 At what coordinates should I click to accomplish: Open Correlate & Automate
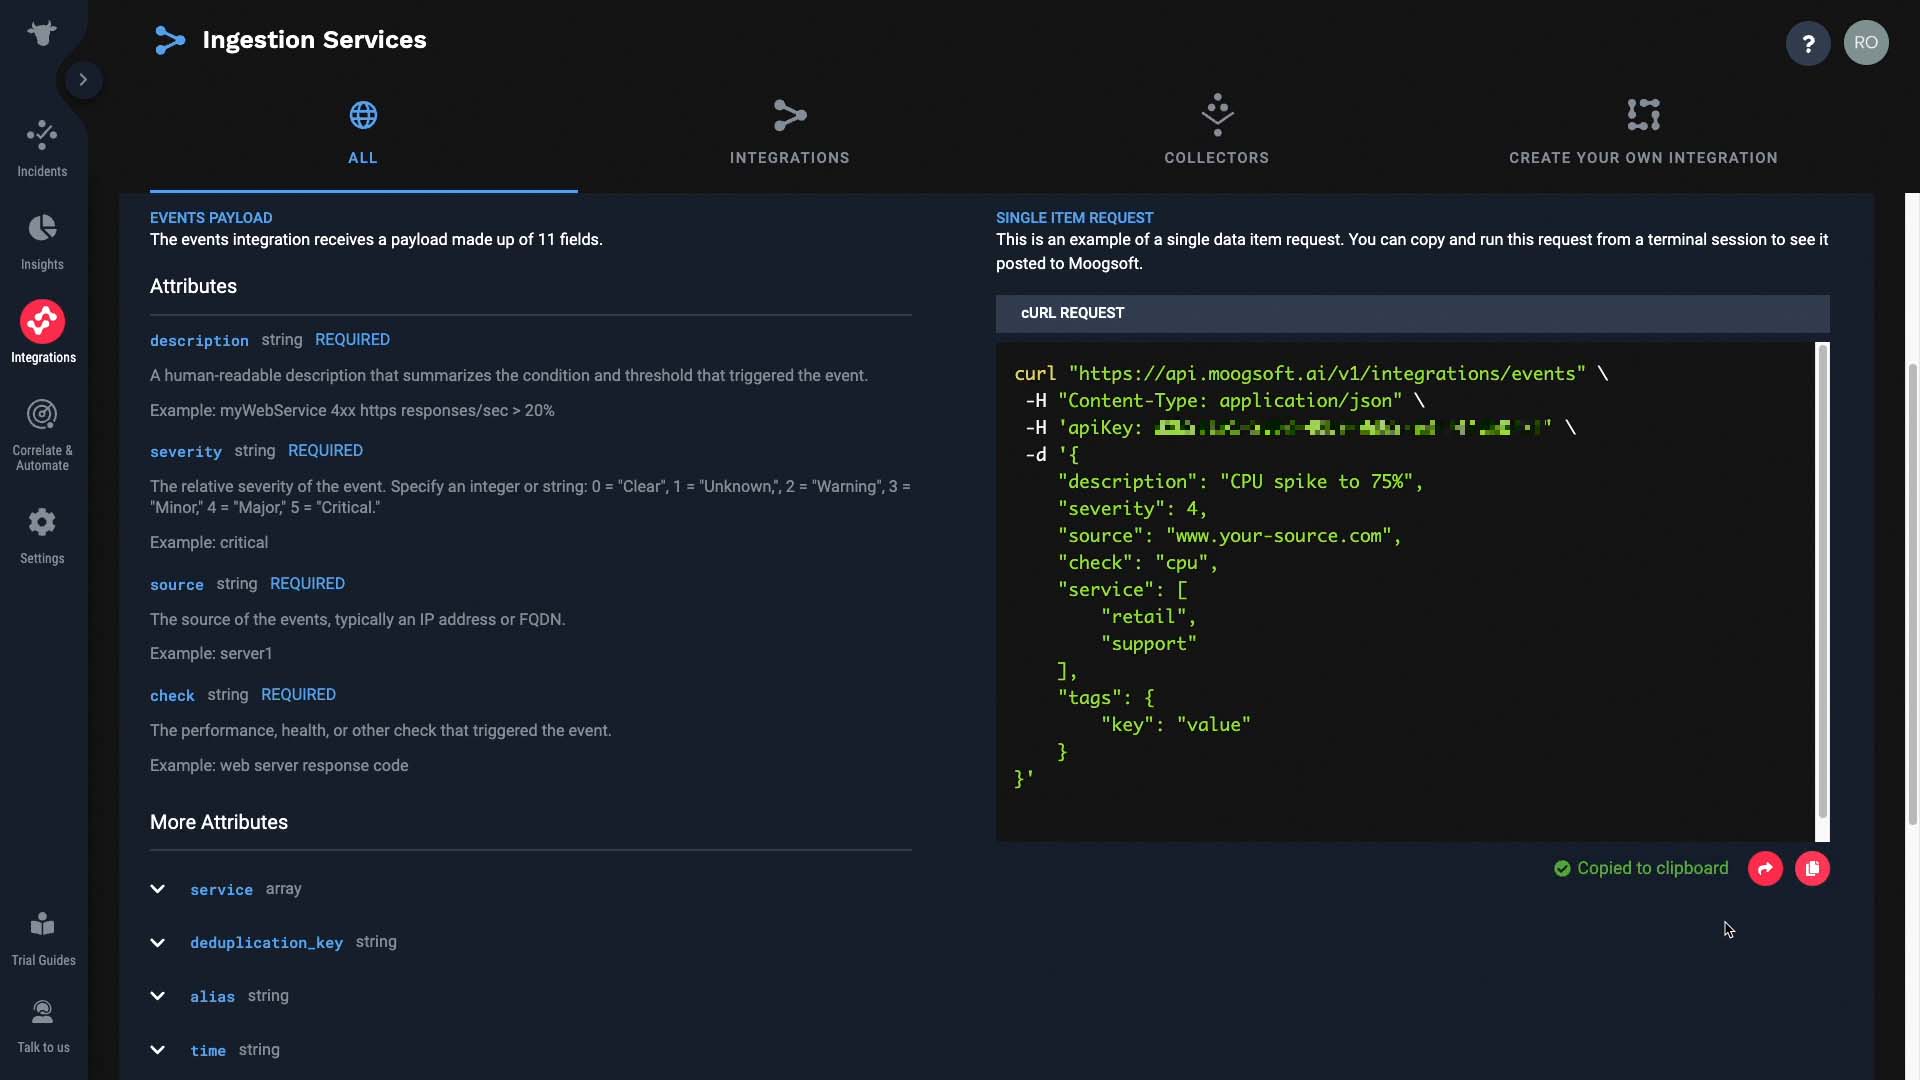point(42,435)
